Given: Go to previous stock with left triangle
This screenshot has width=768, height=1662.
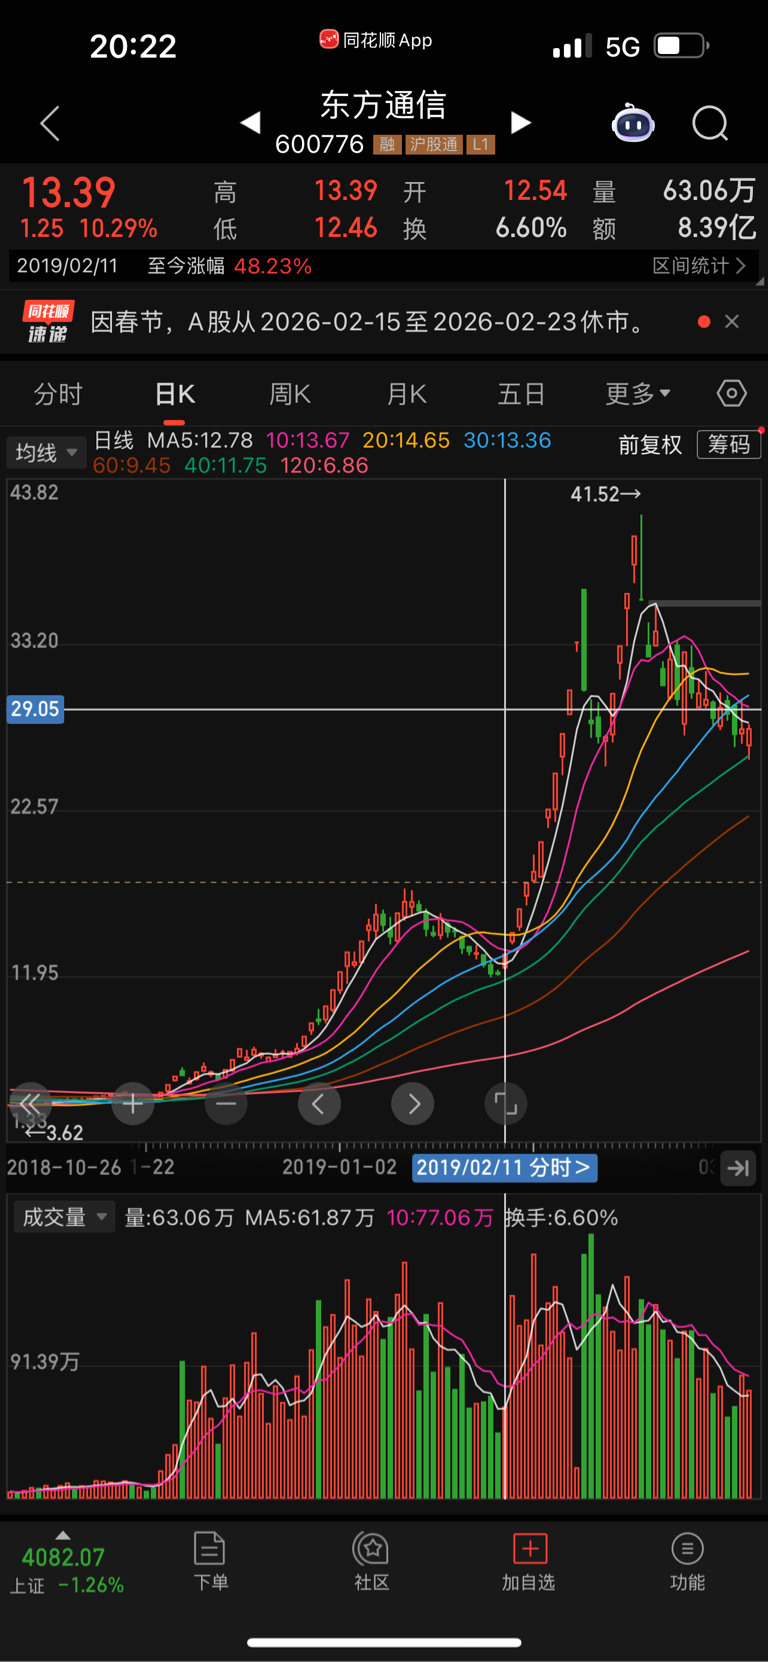Looking at the screenshot, I should 251,123.
